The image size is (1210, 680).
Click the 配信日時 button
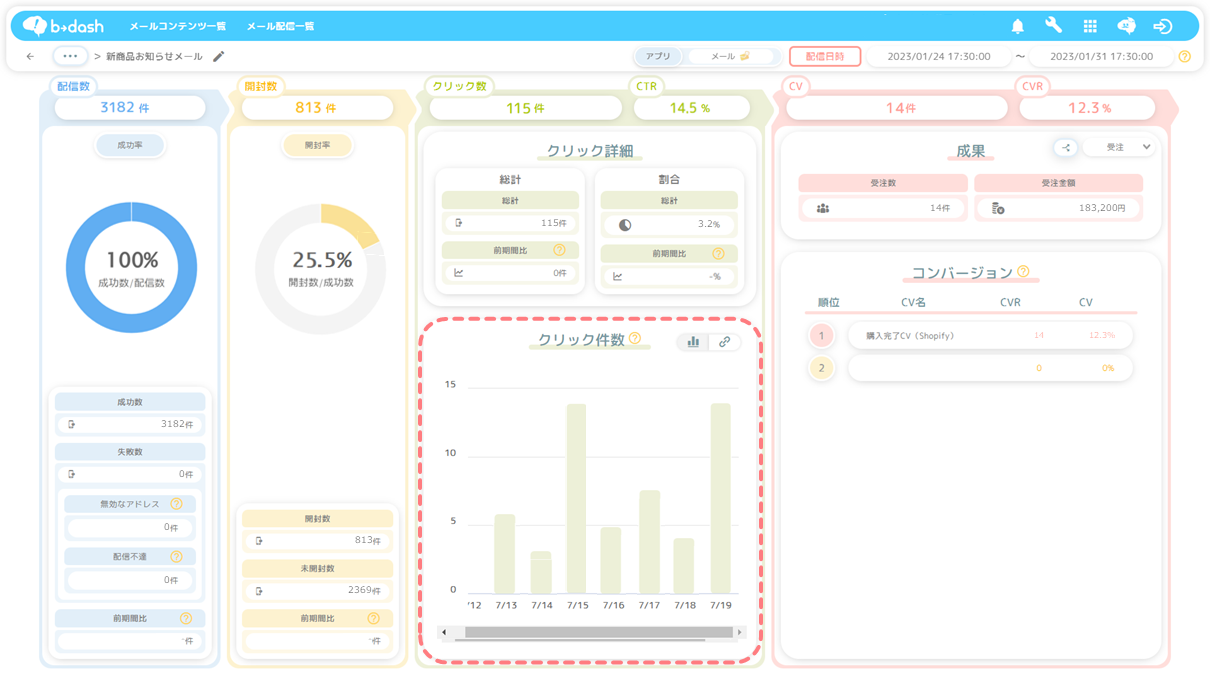[824, 57]
